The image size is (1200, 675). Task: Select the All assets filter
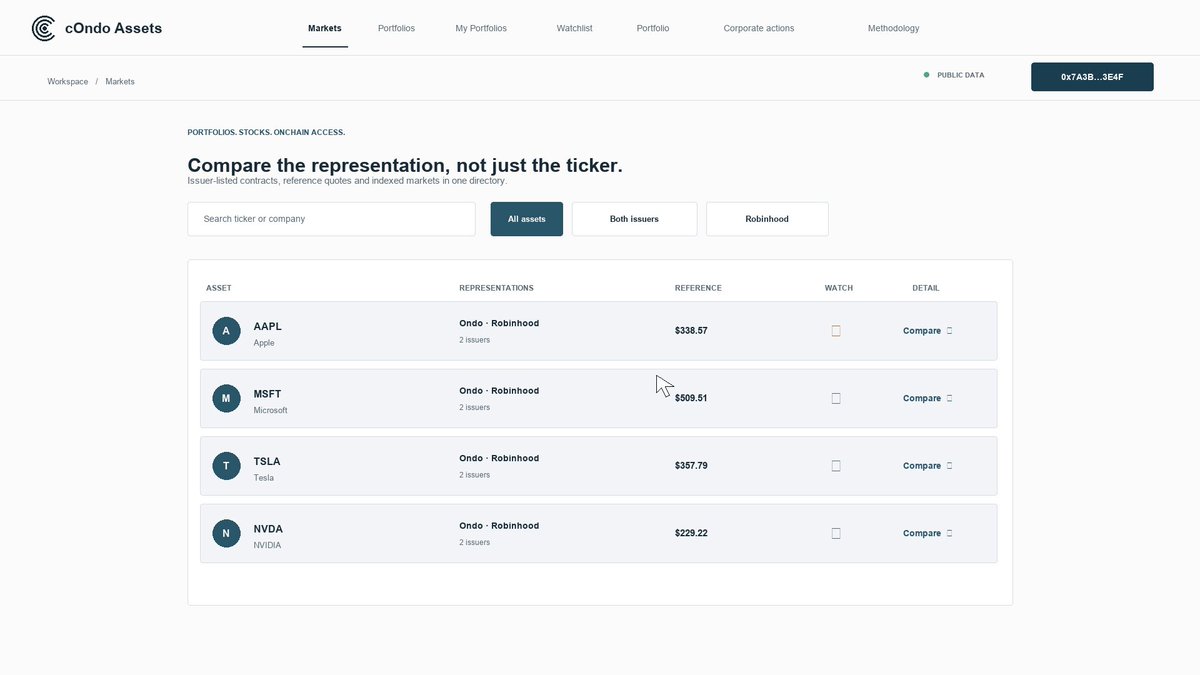point(527,219)
